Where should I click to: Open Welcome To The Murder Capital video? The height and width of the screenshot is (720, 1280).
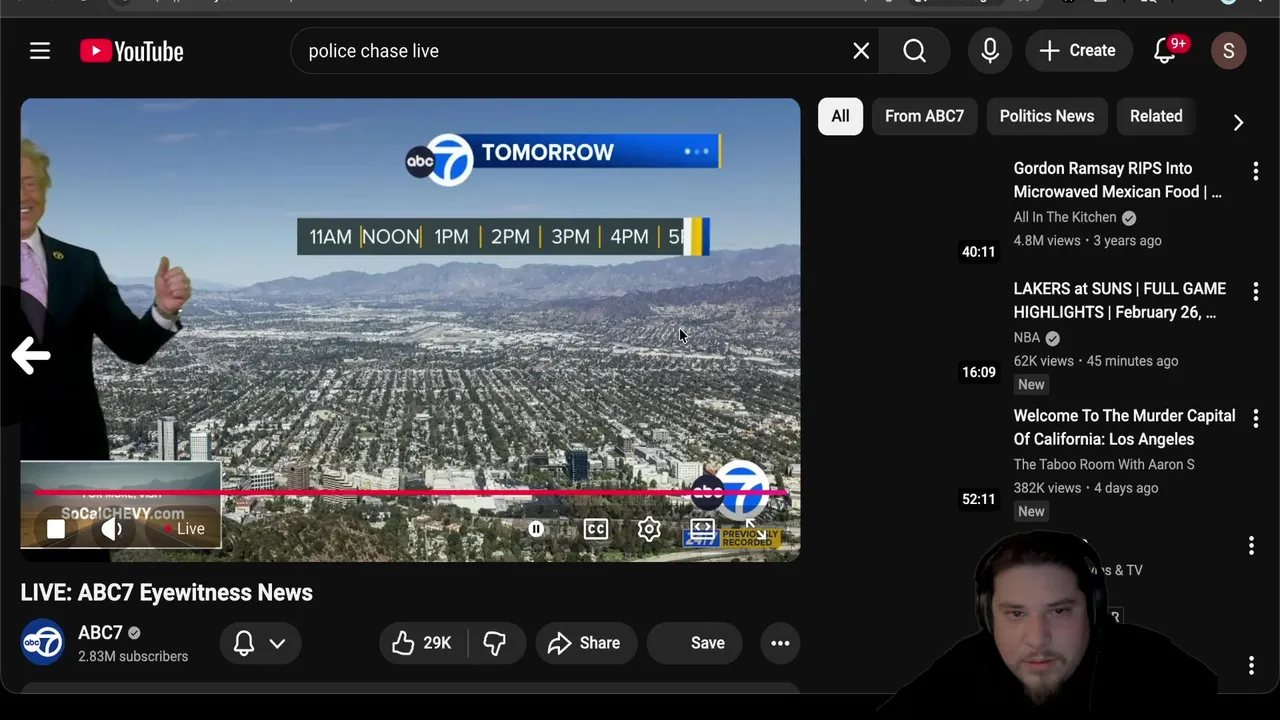[1124, 427]
